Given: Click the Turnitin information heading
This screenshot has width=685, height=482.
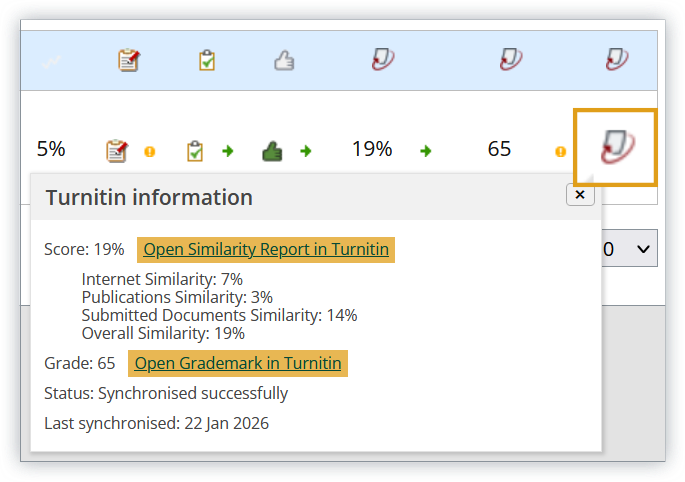Looking at the screenshot, I should 149,197.
